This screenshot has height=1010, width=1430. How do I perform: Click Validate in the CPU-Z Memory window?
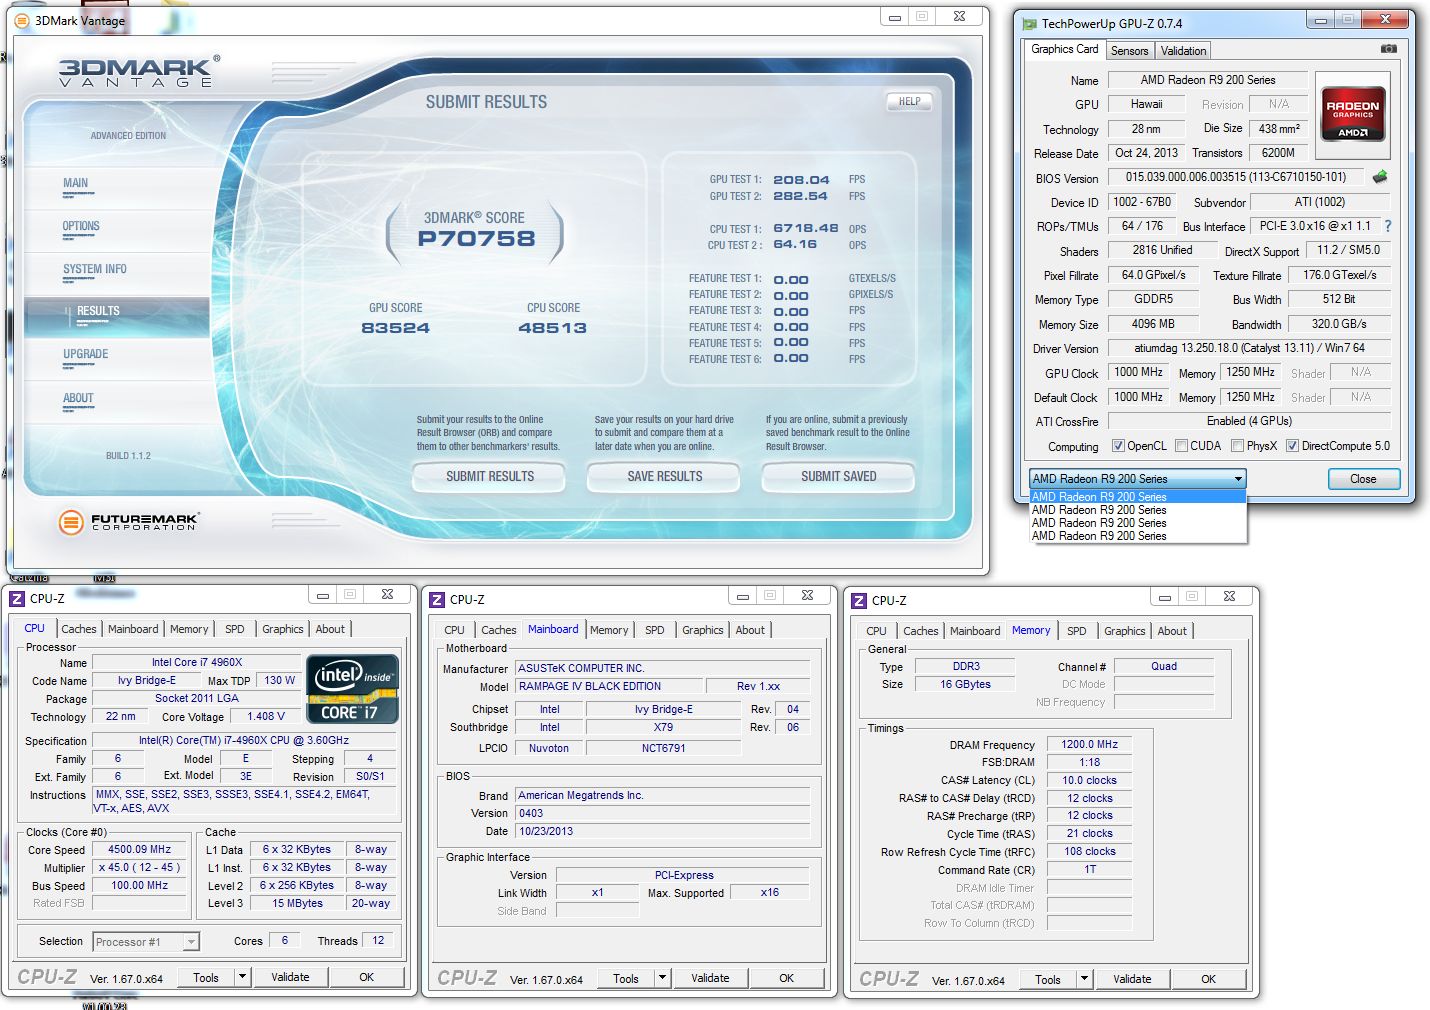(x=1132, y=979)
